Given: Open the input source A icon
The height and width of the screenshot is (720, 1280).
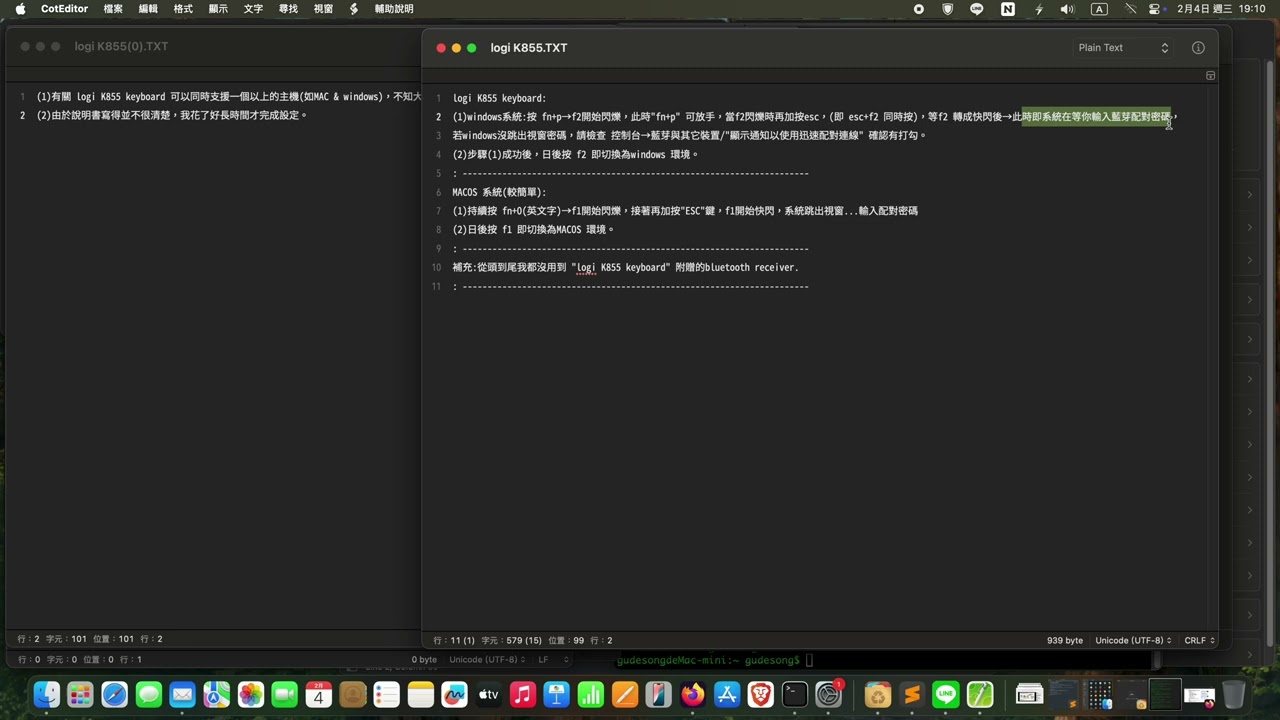Looking at the screenshot, I should coord(1099,9).
